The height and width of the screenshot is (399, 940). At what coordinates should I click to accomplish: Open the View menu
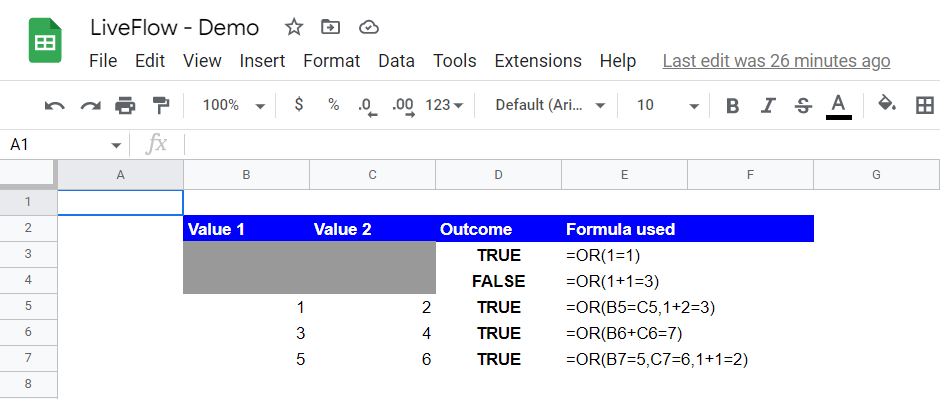[x=202, y=61]
